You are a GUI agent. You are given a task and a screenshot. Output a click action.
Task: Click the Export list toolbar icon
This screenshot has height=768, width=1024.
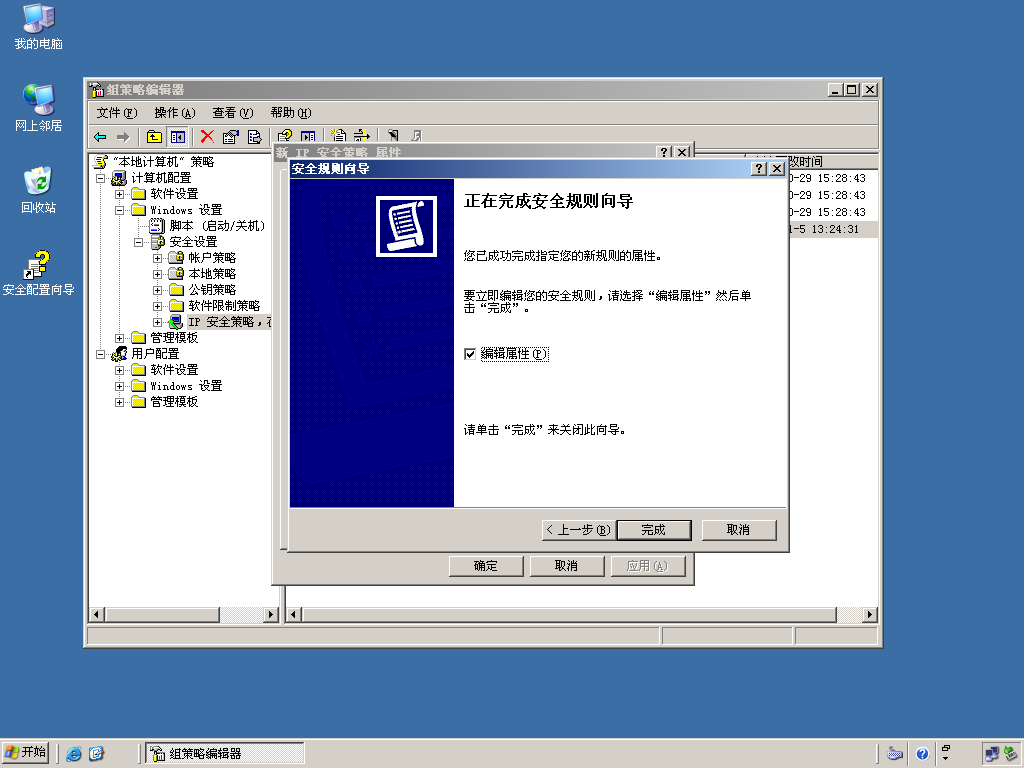254,136
